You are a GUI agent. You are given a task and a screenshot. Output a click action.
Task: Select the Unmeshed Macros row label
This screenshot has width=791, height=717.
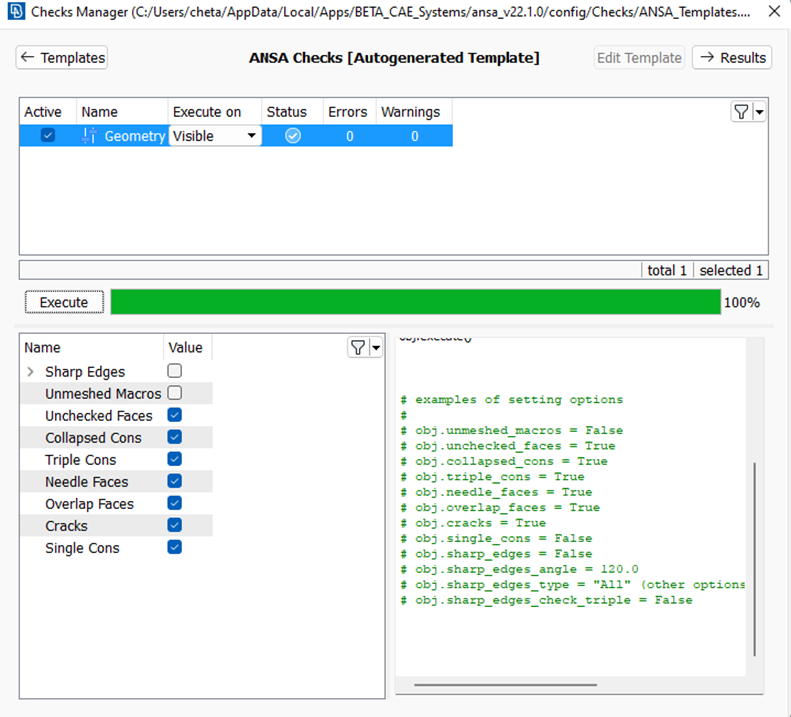coord(103,394)
